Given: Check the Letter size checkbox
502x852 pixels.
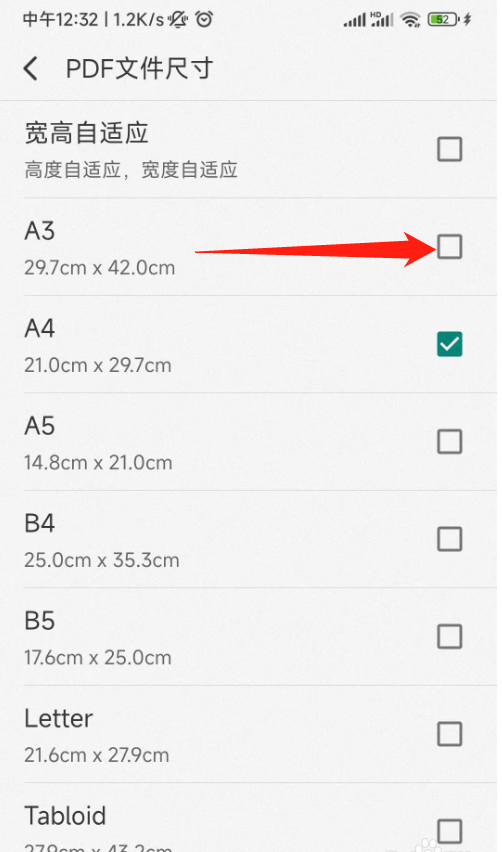Looking at the screenshot, I should click(x=450, y=734).
